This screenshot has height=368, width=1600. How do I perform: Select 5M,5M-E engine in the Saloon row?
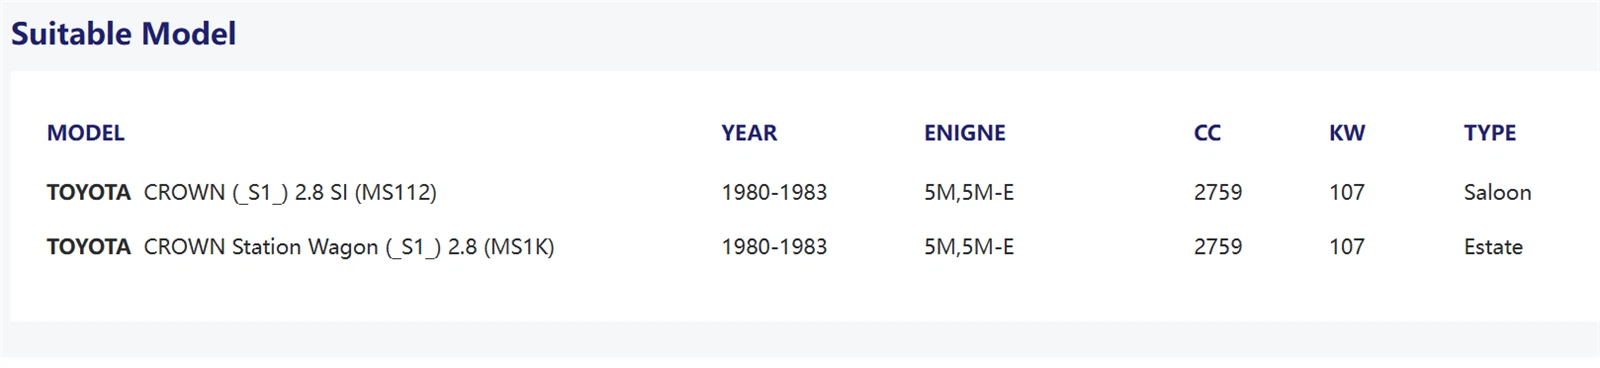[x=969, y=192]
